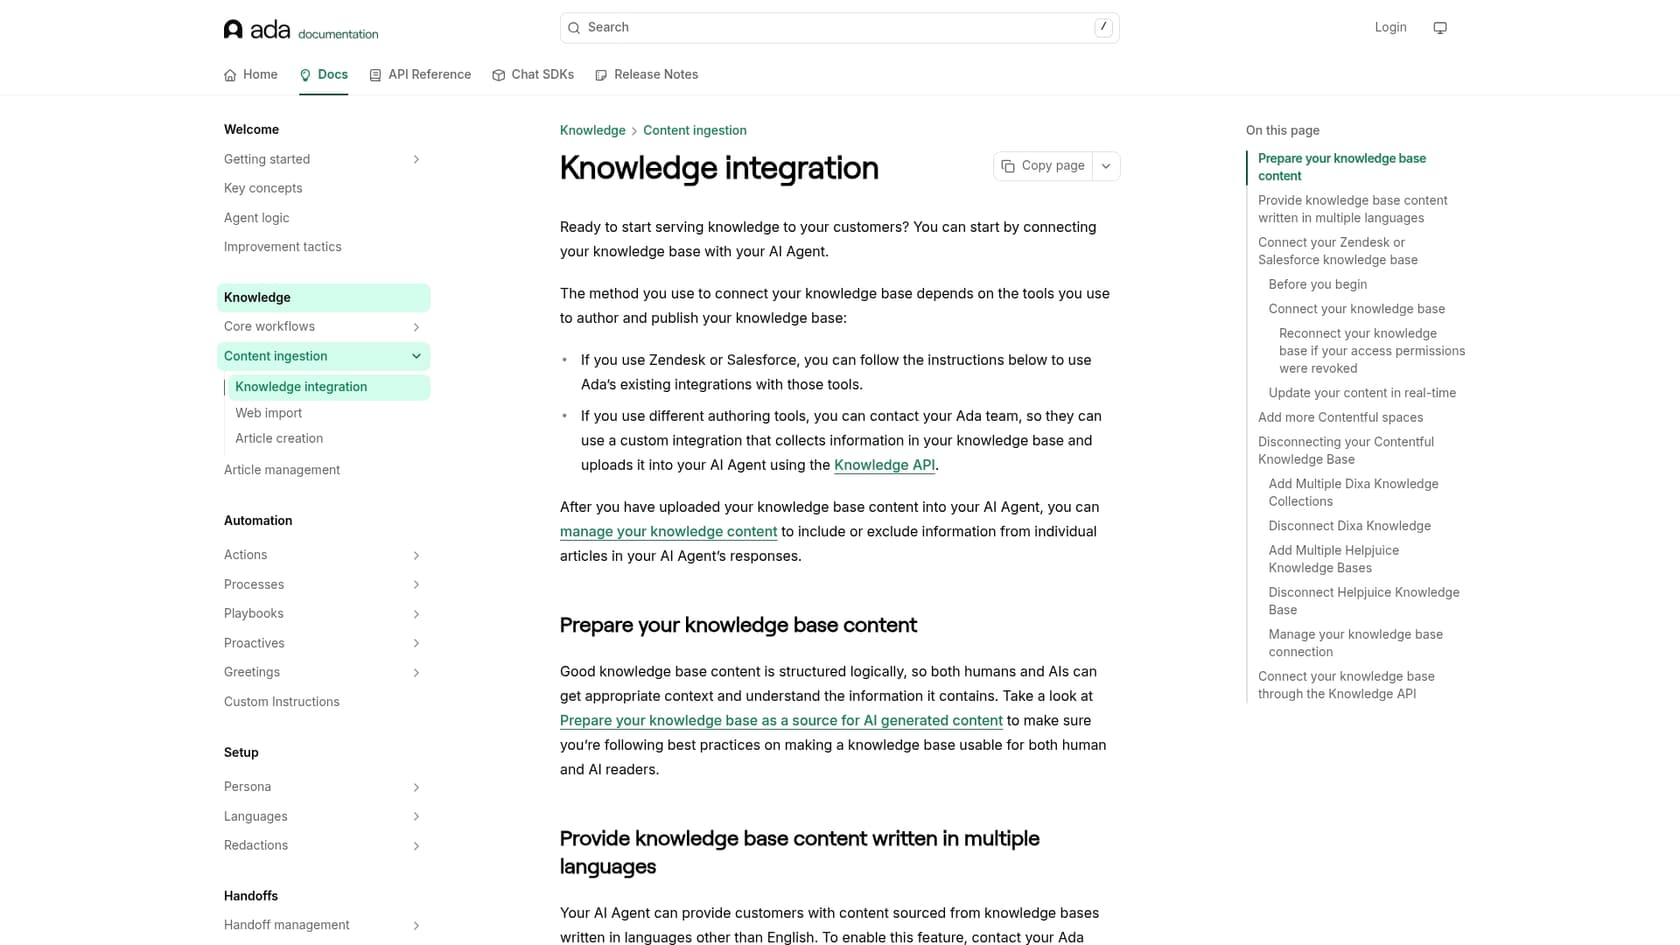This screenshot has width=1680, height=945.
Task: Collapse the Content ingestion section
Action: click(416, 356)
